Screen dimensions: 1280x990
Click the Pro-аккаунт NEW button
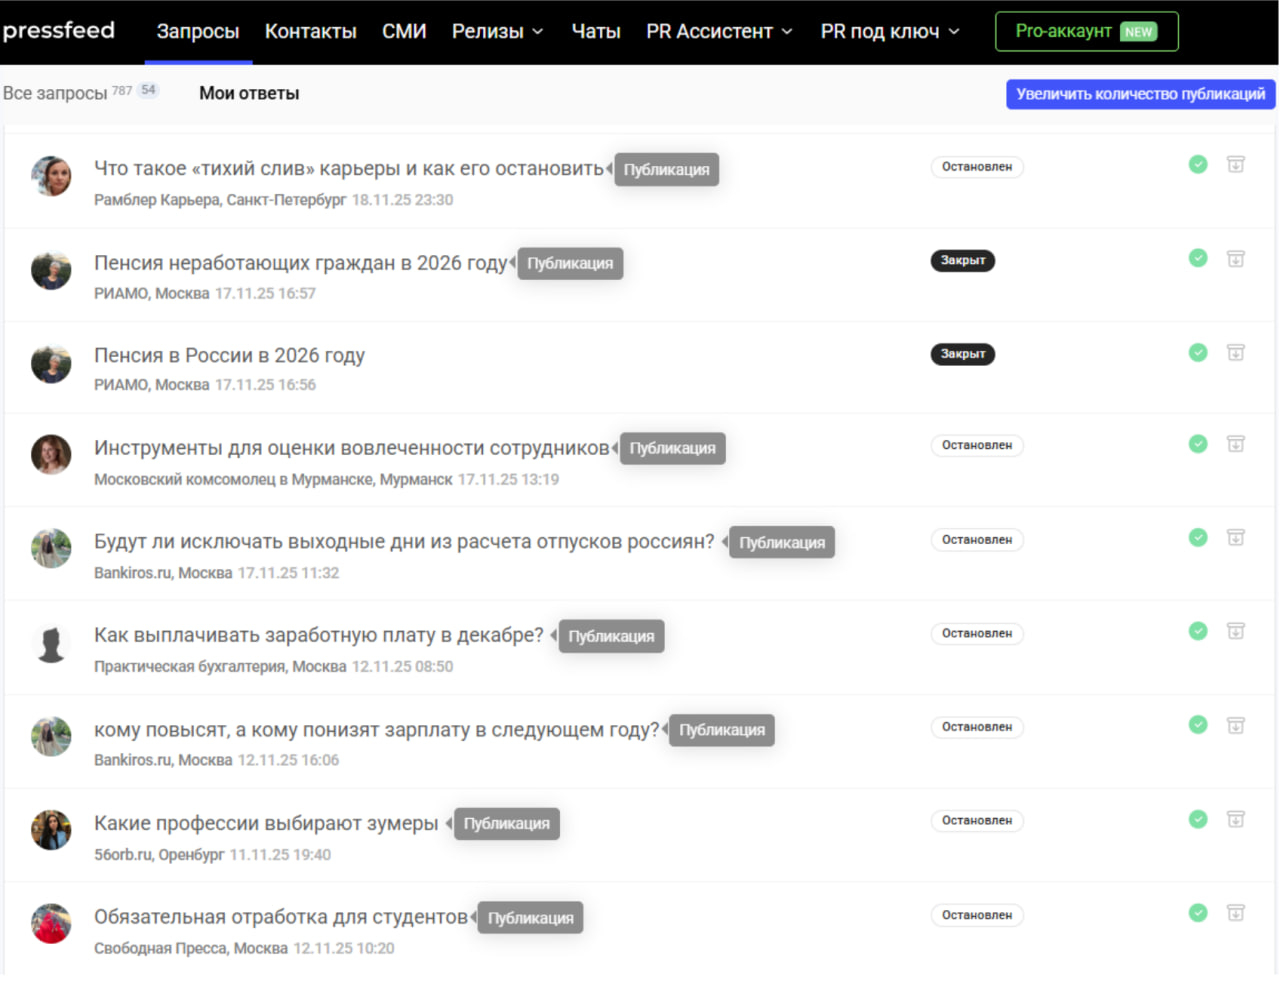tap(1087, 31)
